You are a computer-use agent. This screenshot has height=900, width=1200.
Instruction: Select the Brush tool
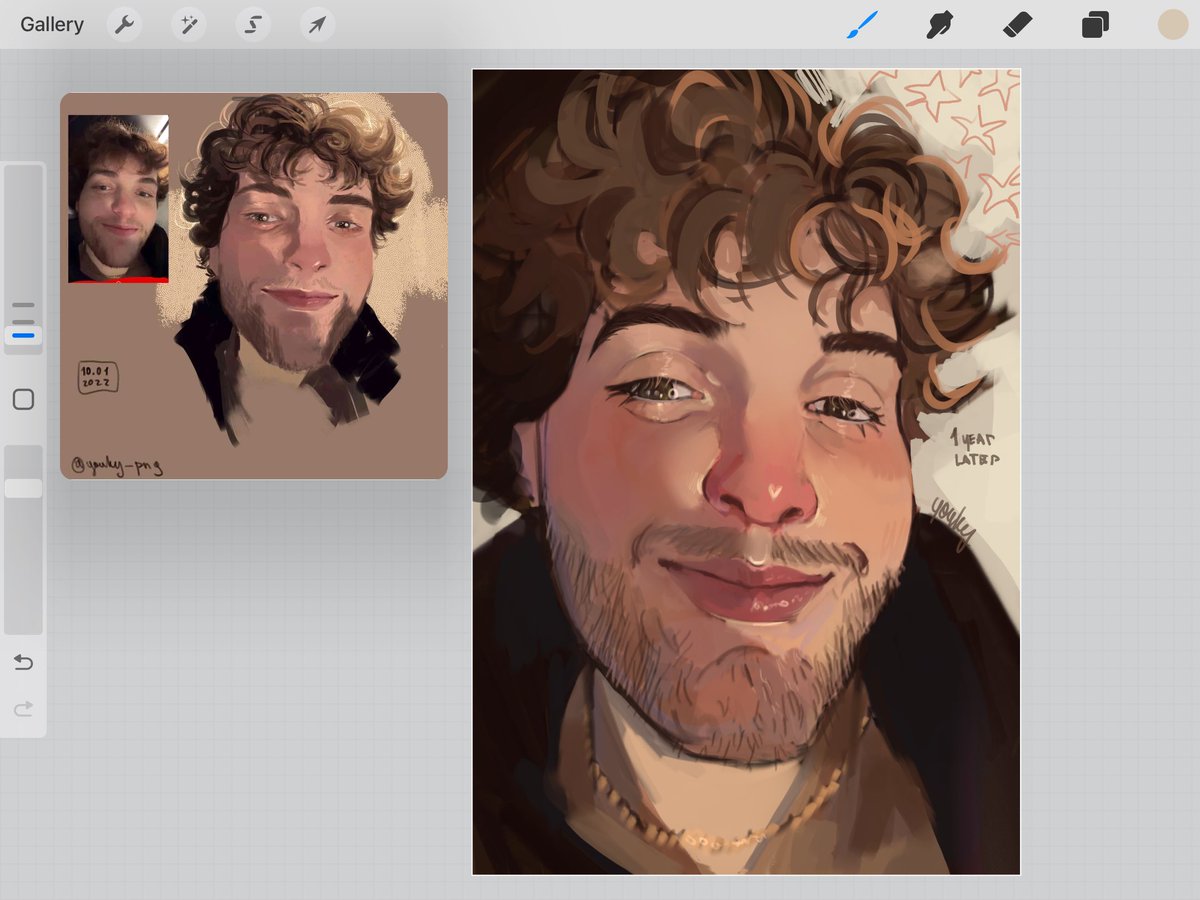pyautogui.click(x=861, y=24)
